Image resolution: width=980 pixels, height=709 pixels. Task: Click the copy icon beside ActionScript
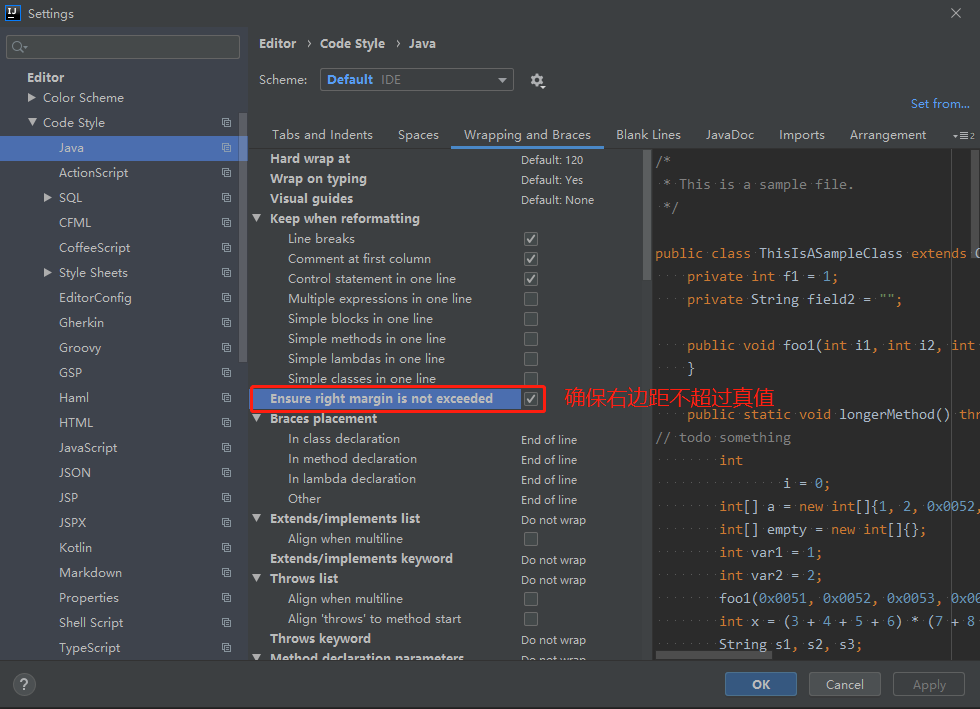[226, 173]
